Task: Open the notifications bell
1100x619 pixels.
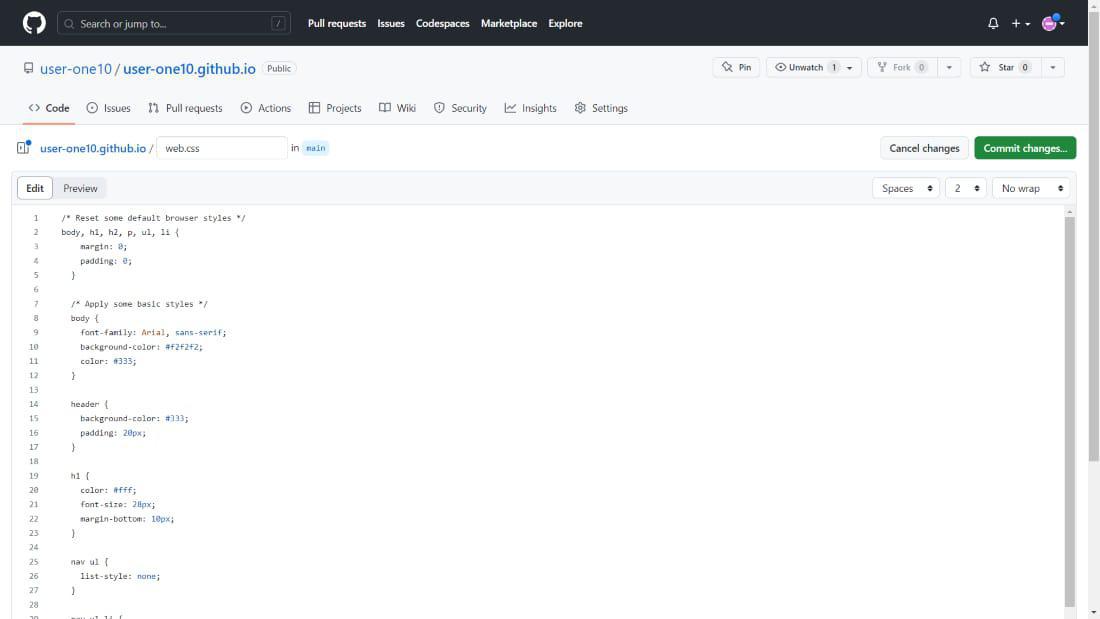Action: [992, 22]
